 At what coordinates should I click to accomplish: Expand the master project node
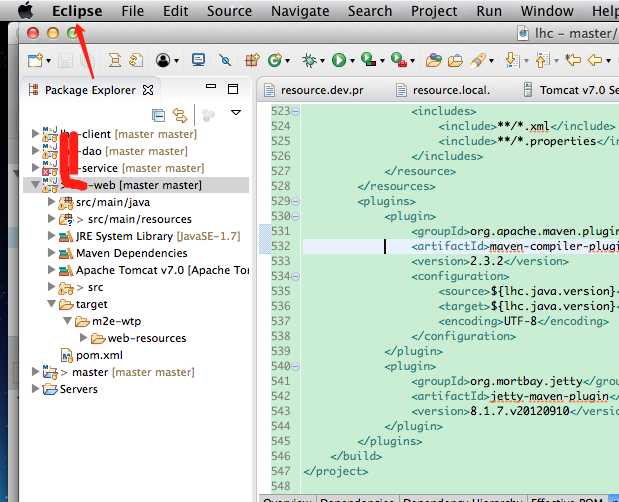tap(35, 372)
